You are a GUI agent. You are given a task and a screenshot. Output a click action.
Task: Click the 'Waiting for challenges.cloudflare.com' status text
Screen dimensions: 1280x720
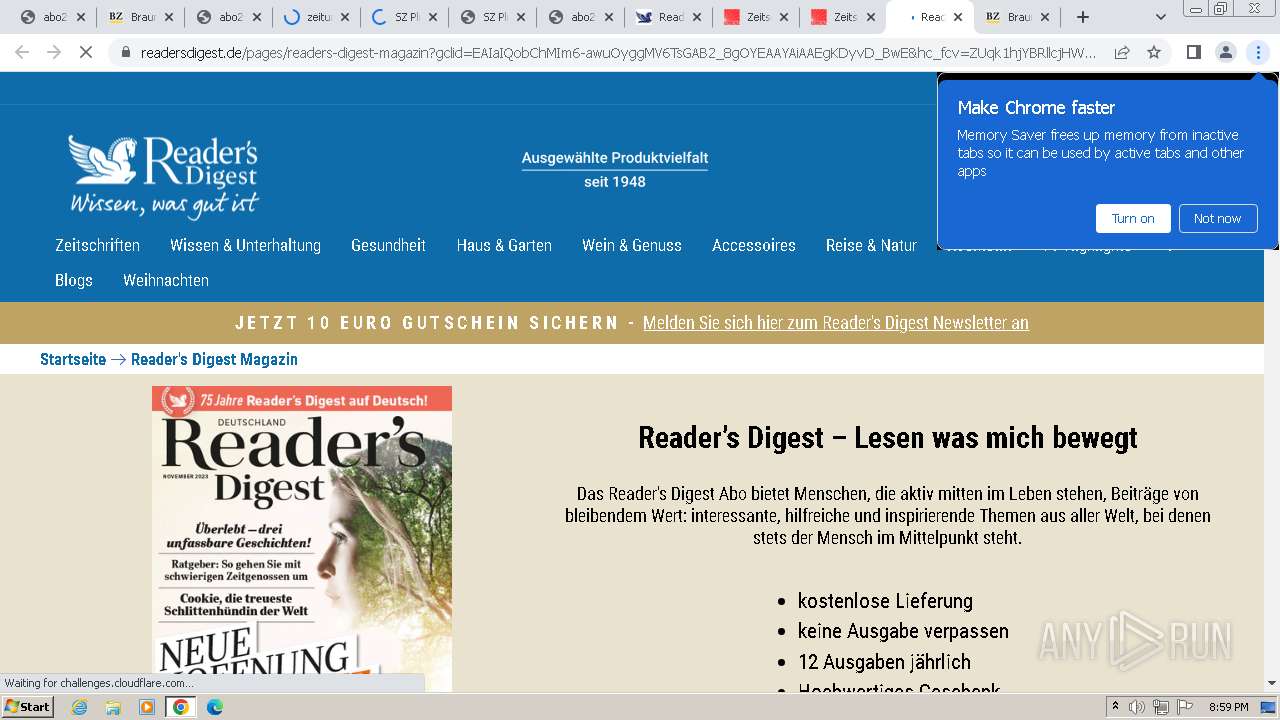[99, 683]
